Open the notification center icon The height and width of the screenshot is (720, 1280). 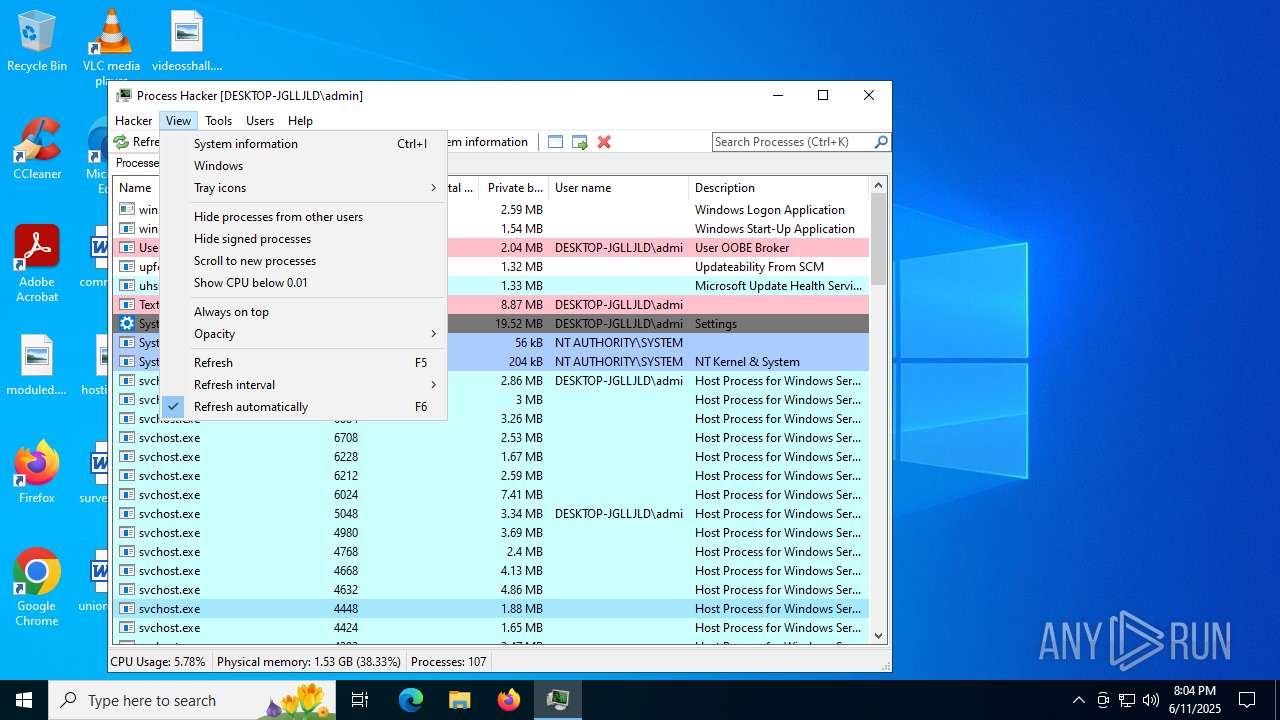coord(1247,700)
